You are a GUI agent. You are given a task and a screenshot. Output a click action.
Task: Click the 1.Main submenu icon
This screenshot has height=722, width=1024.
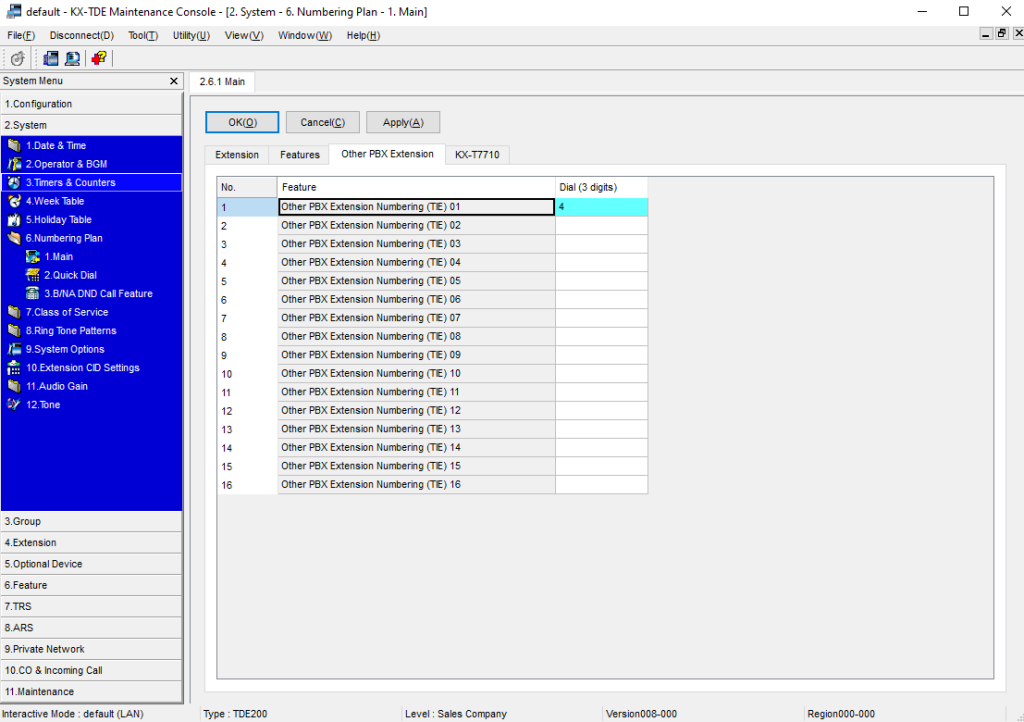33,257
